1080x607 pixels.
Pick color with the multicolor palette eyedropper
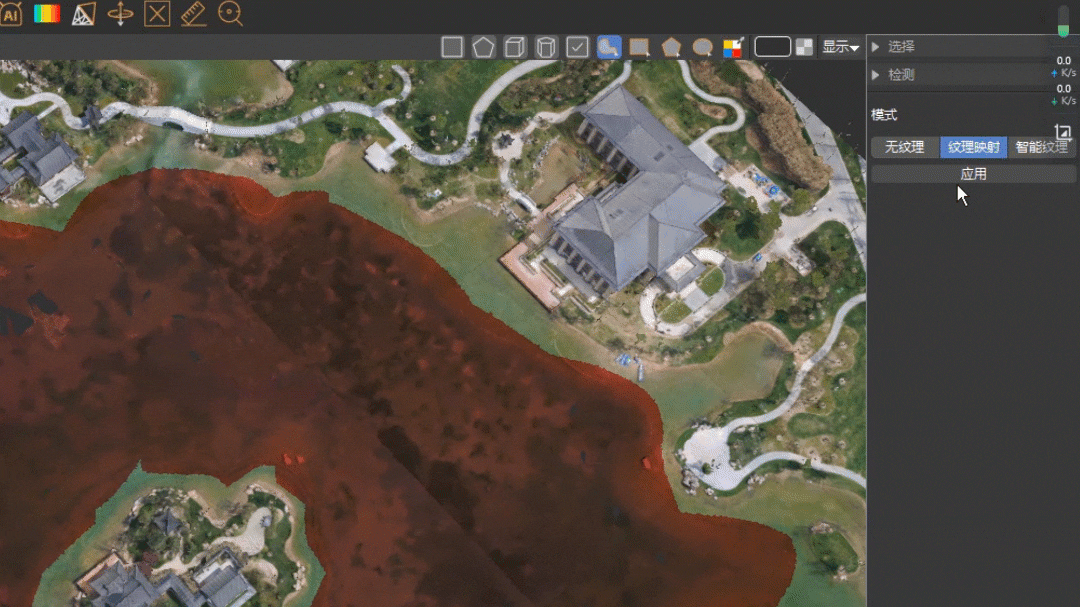click(733, 47)
